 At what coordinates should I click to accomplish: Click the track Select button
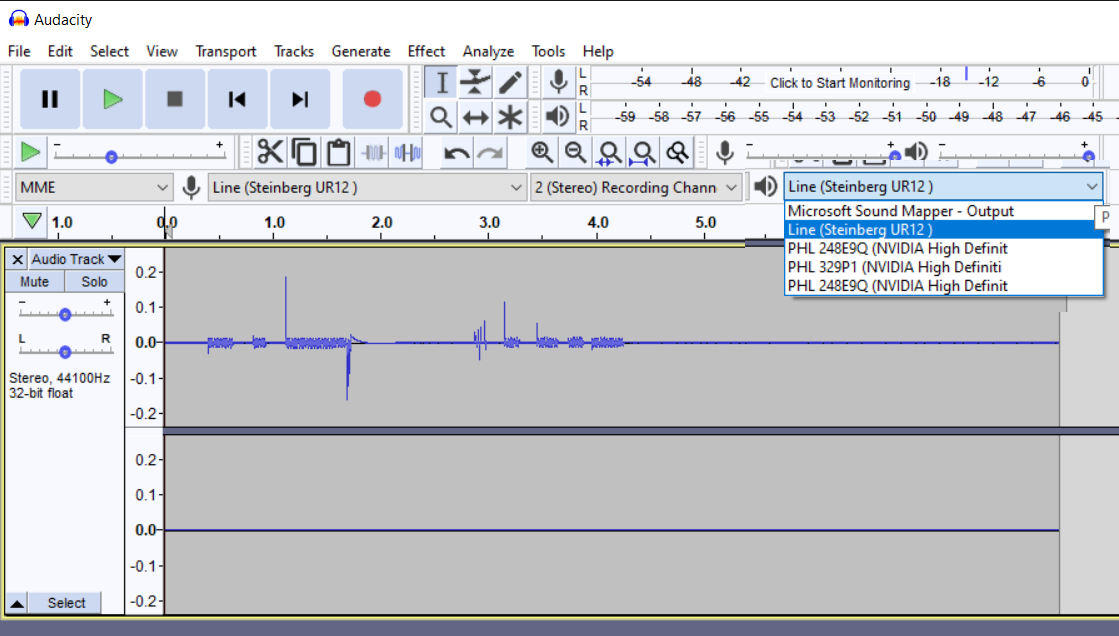(66, 603)
